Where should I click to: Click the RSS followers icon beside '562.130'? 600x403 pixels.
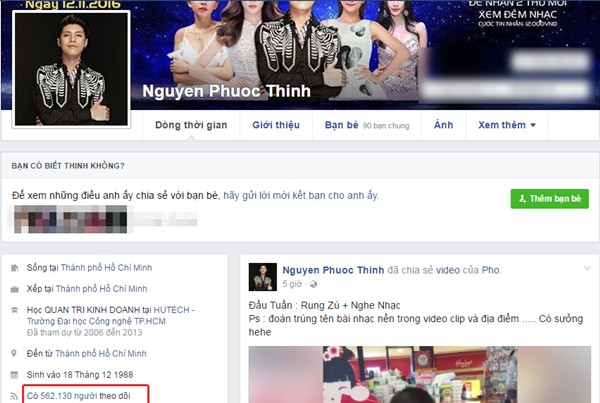pos(14,395)
